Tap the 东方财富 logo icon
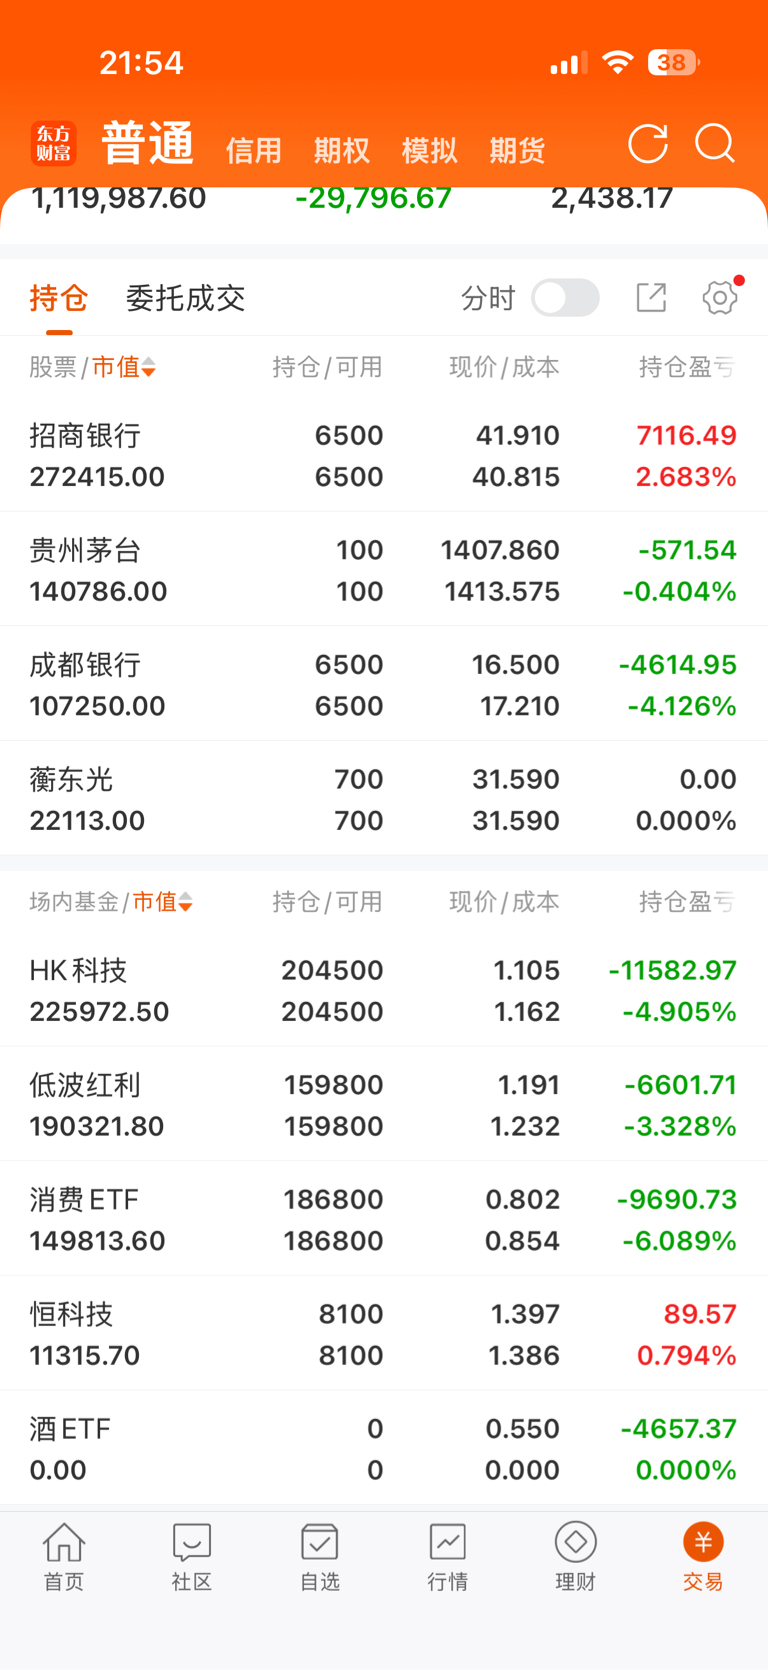Image resolution: width=768 pixels, height=1670 pixels. coord(53,144)
